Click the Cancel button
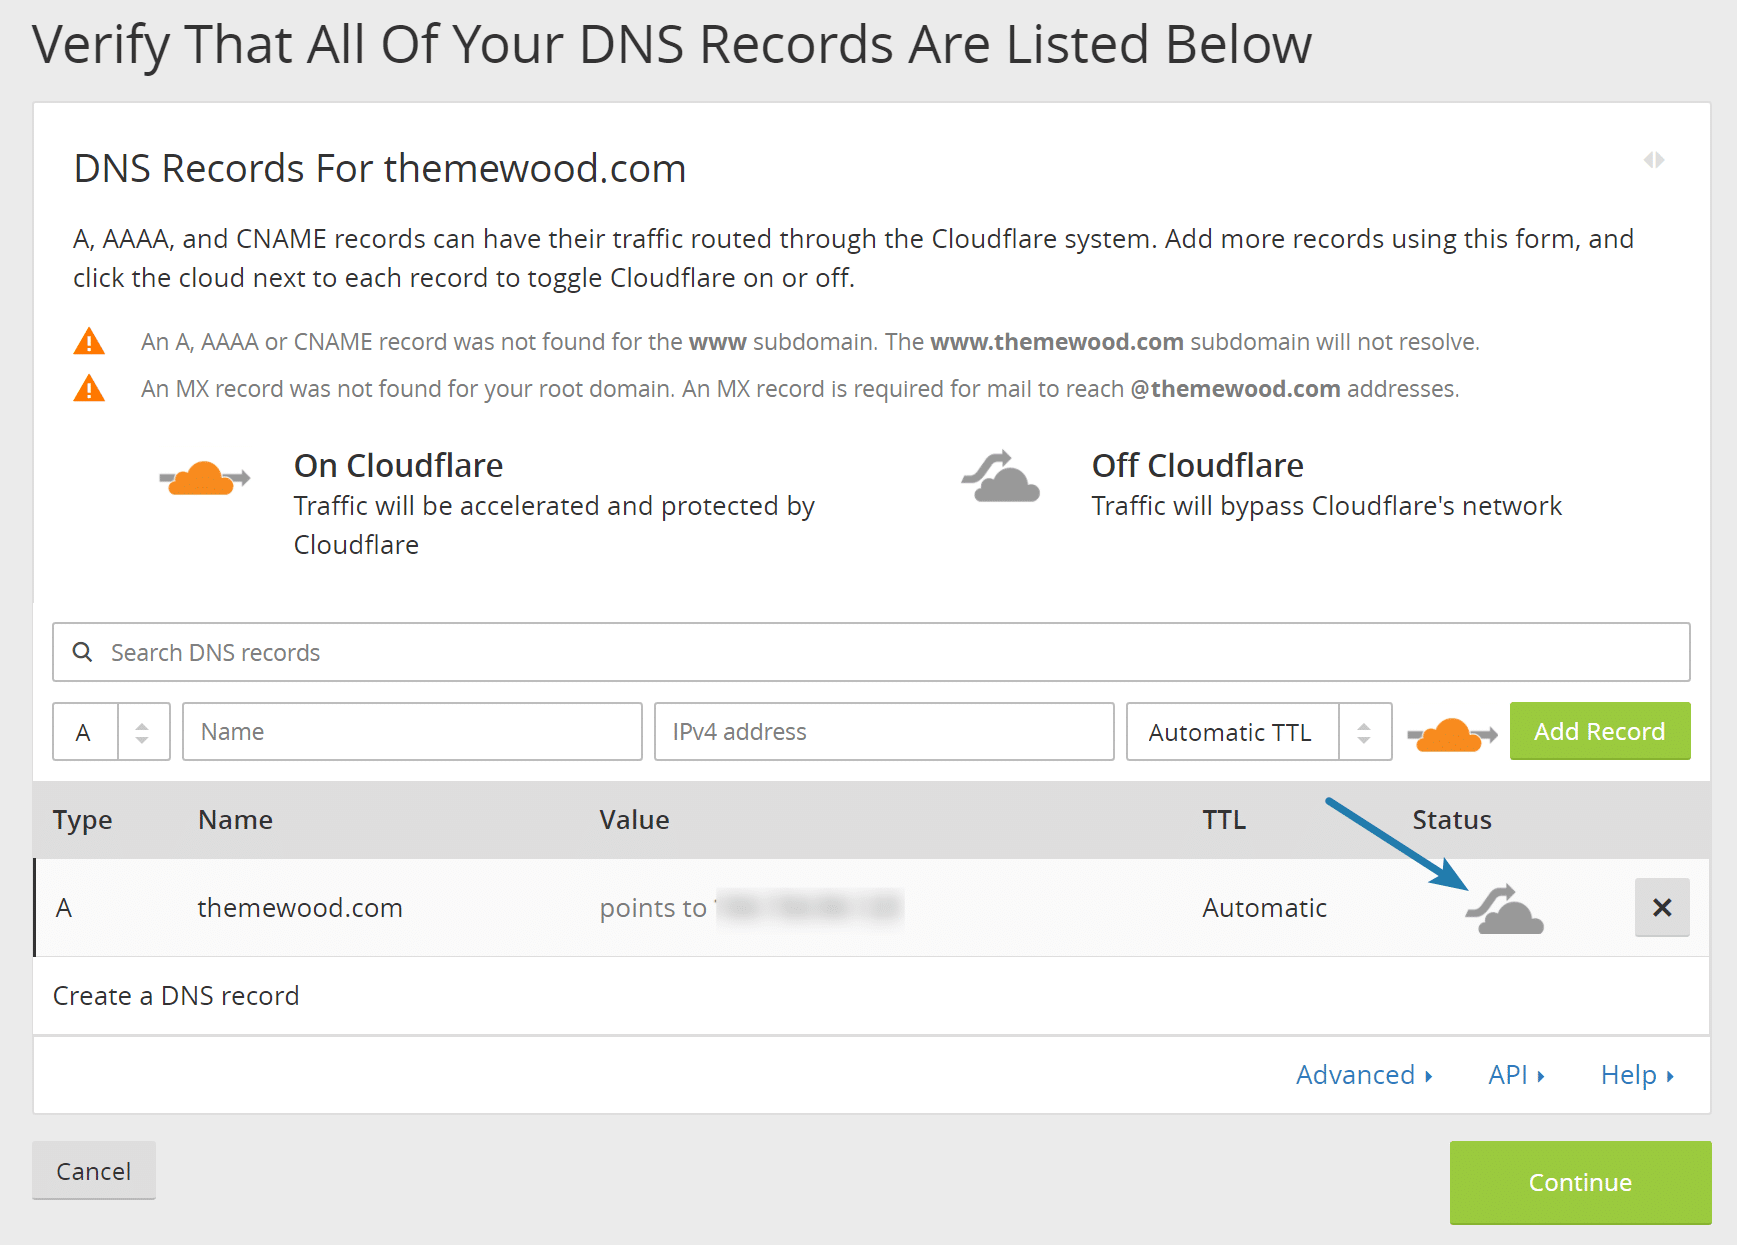Image resolution: width=1737 pixels, height=1245 pixels. coord(94,1170)
